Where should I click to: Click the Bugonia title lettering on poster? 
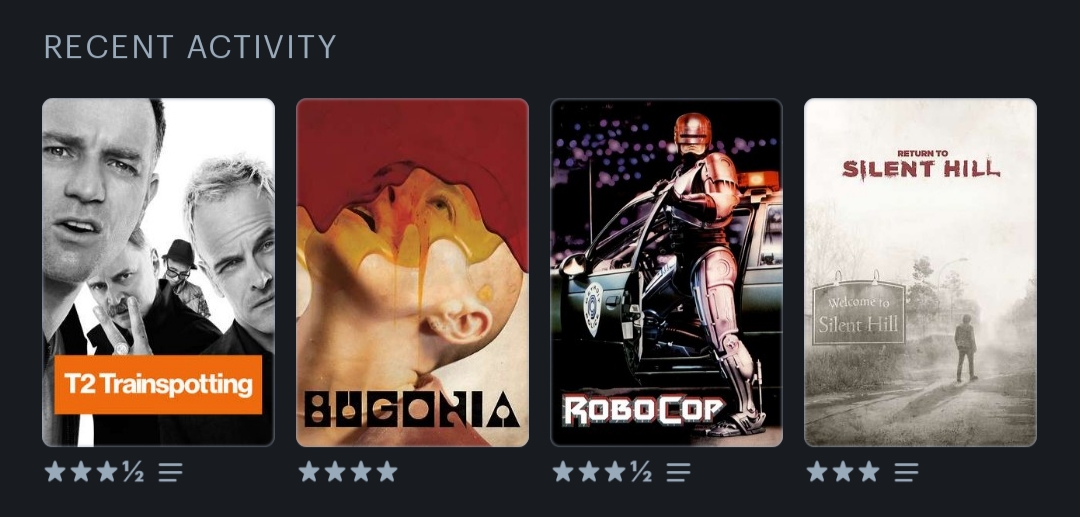[412, 410]
